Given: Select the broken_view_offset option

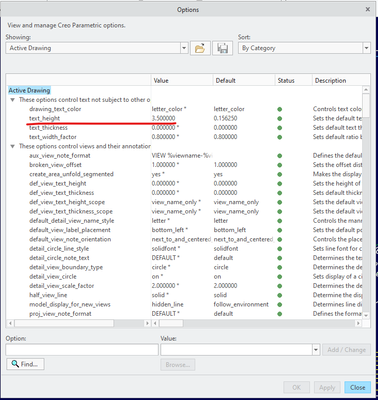Looking at the screenshot, I should tap(55, 165).
